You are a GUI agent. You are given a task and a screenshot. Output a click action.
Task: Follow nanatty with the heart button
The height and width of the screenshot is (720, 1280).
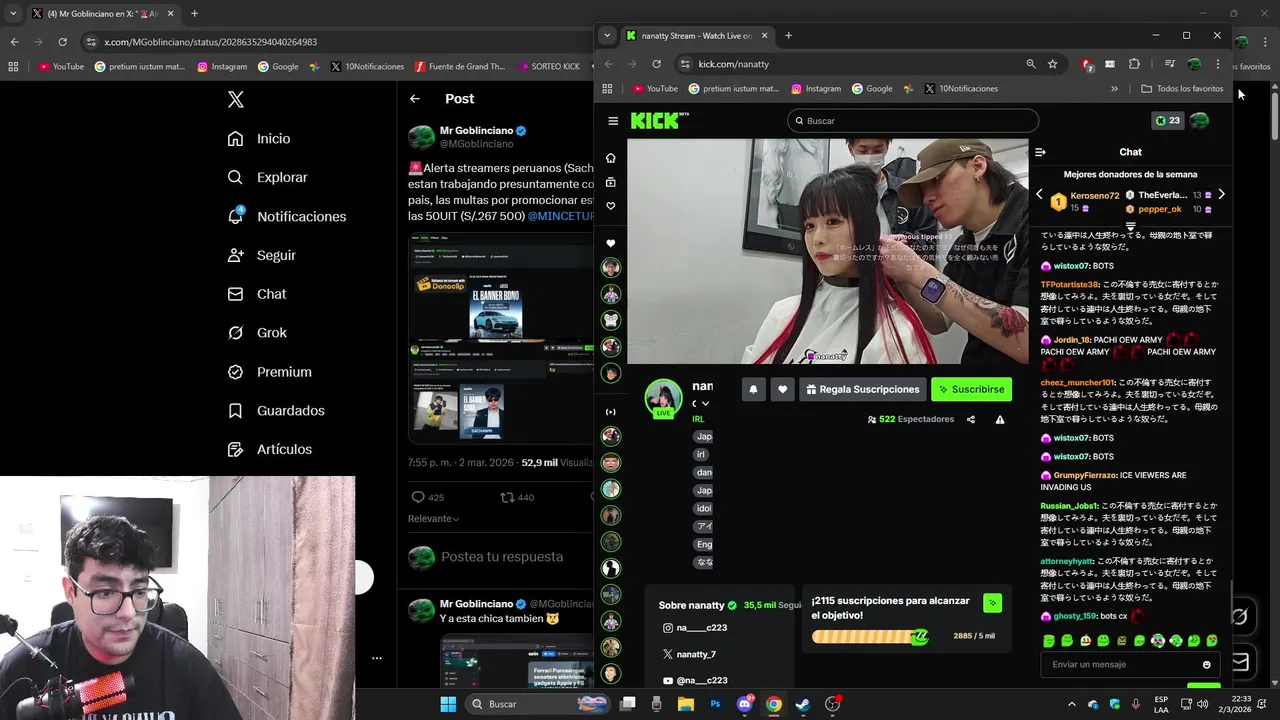[783, 389]
